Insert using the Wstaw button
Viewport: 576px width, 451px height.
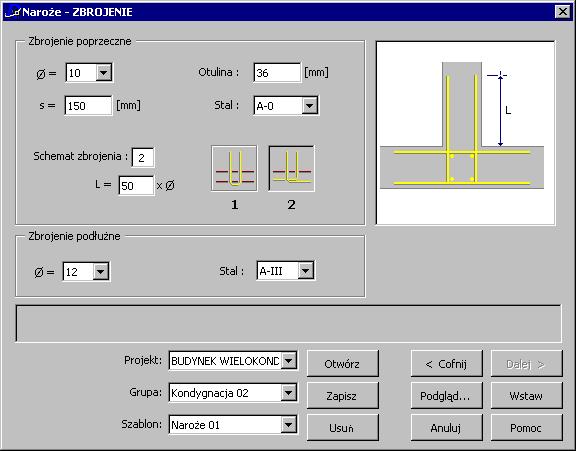point(526,396)
